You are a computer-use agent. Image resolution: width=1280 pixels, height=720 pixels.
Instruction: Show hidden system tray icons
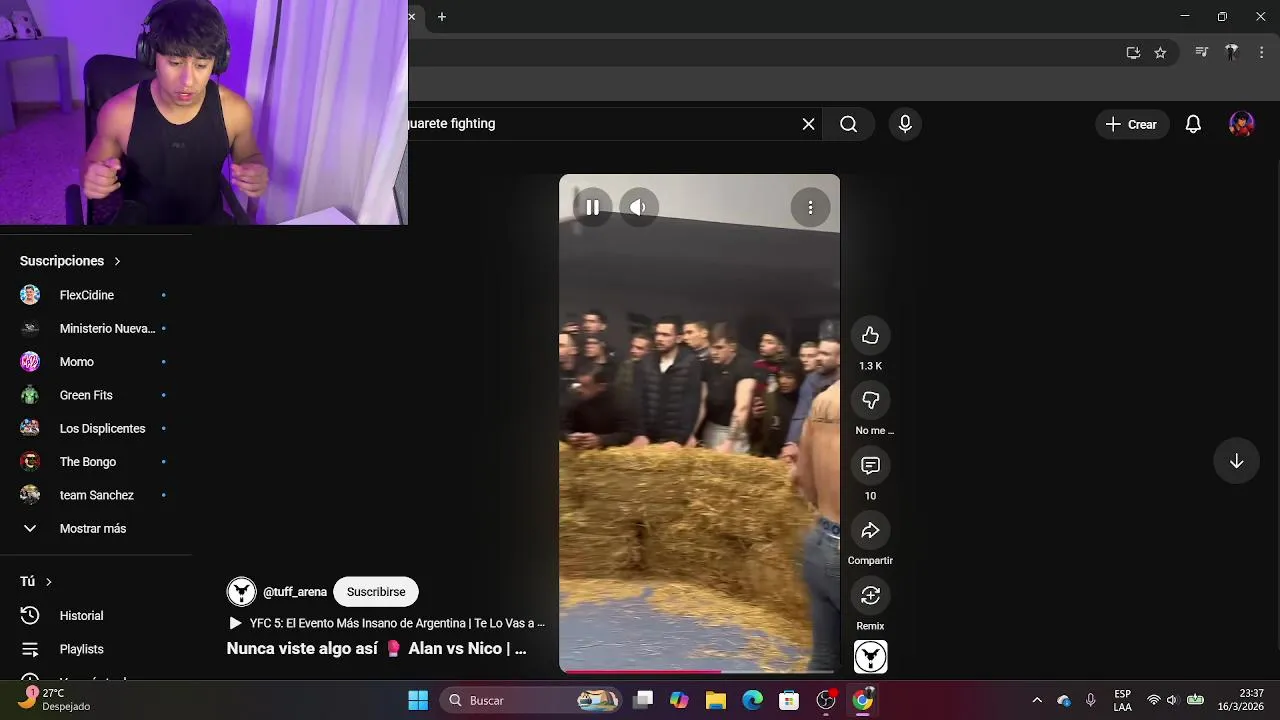click(1037, 700)
